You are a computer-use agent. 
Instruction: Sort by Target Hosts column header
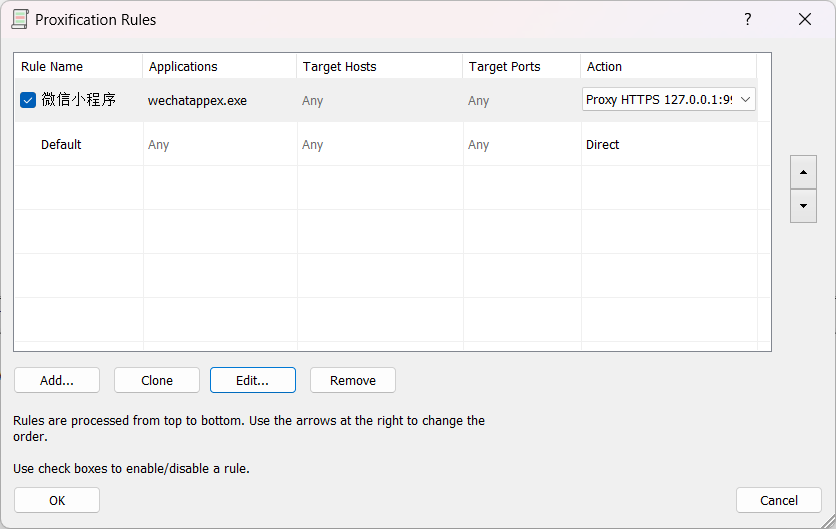coord(339,67)
